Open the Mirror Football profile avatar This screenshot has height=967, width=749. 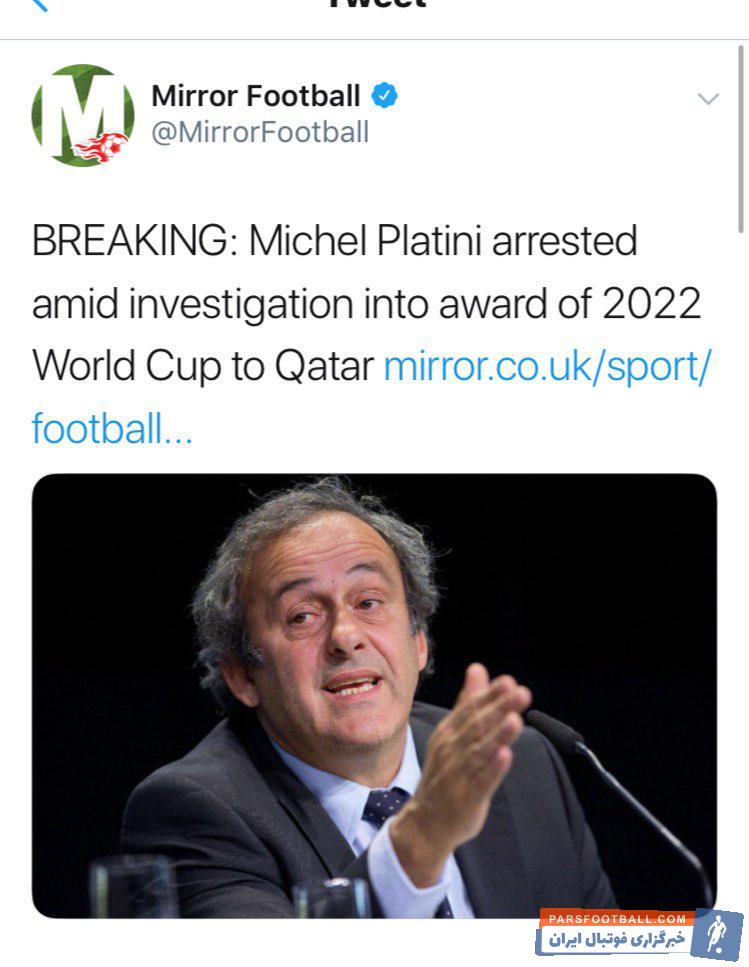coord(83,115)
